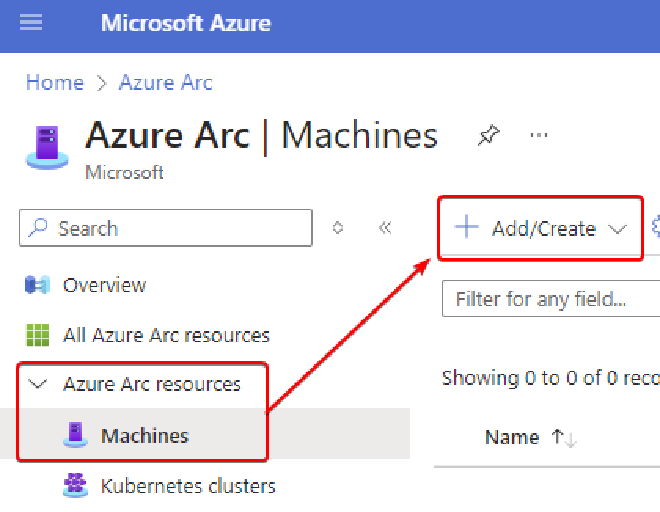660x512 pixels.
Task: Open the more options ellipsis
Action: [x=539, y=135]
